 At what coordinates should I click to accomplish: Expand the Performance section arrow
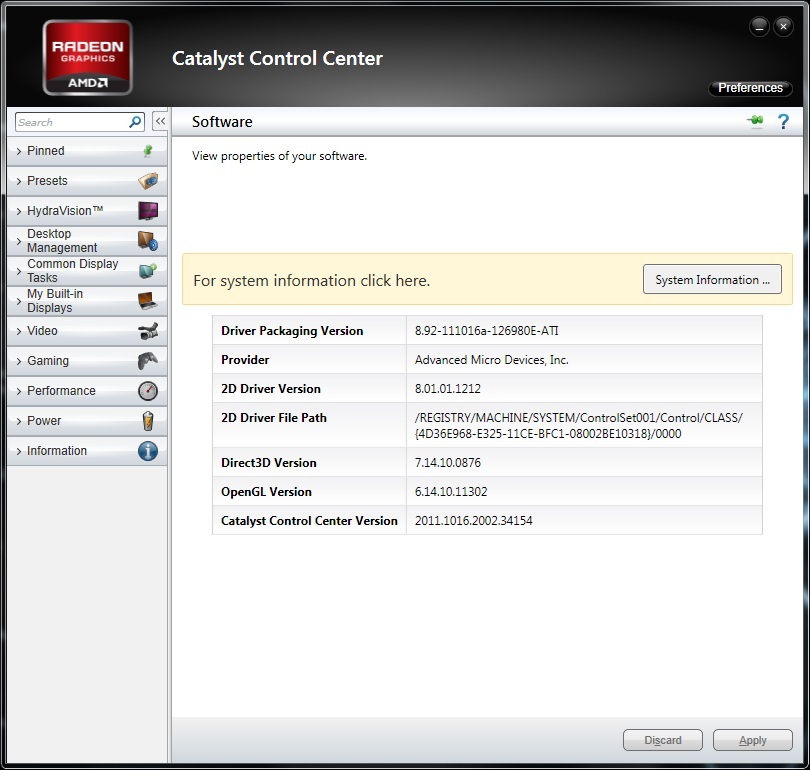[x=19, y=391]
